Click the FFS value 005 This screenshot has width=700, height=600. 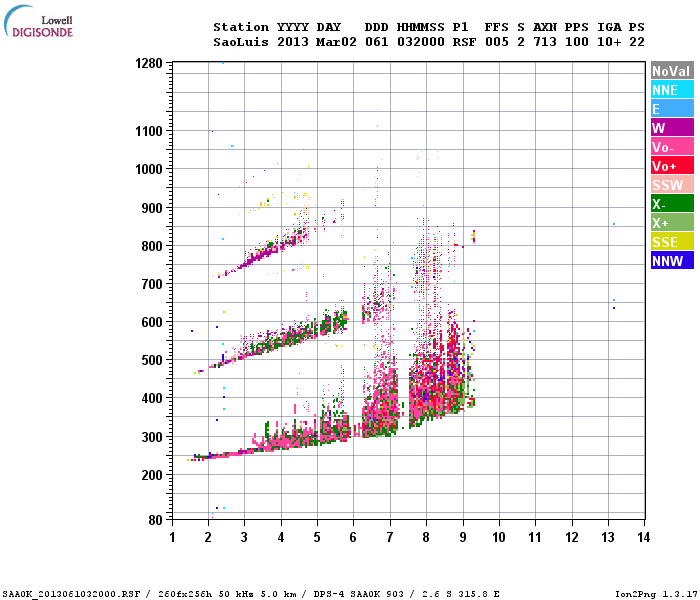pos(497,42)
